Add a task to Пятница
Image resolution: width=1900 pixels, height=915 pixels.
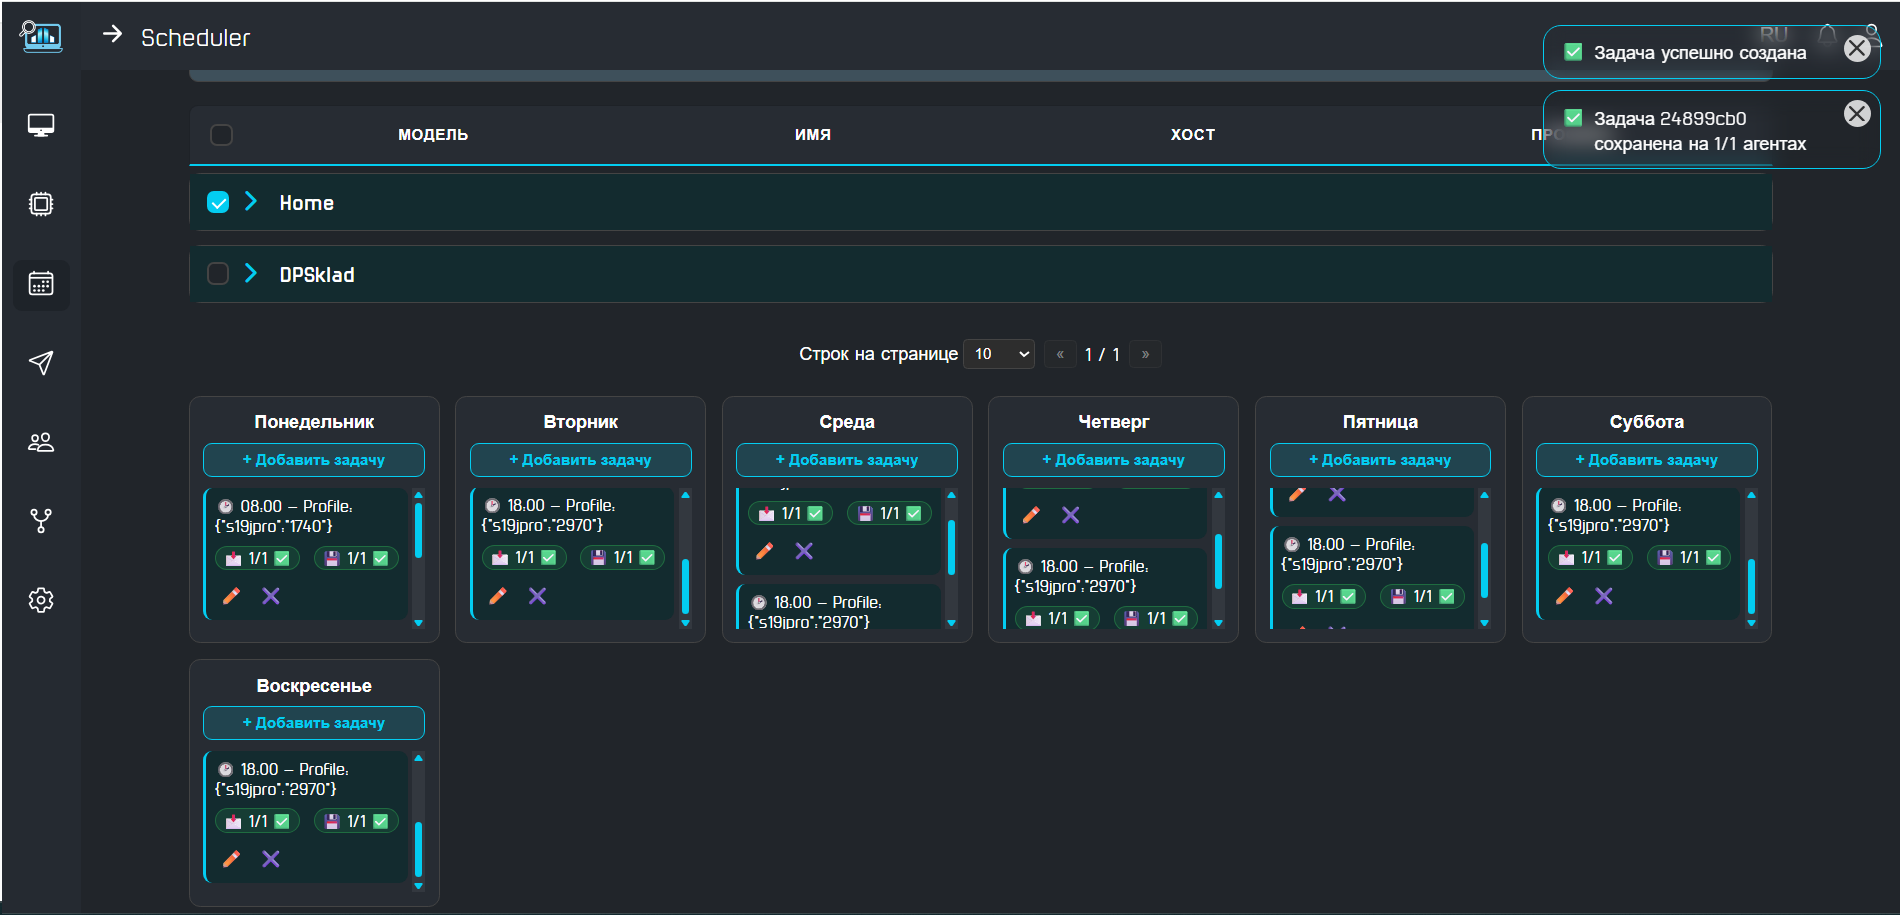(1380, 460)
